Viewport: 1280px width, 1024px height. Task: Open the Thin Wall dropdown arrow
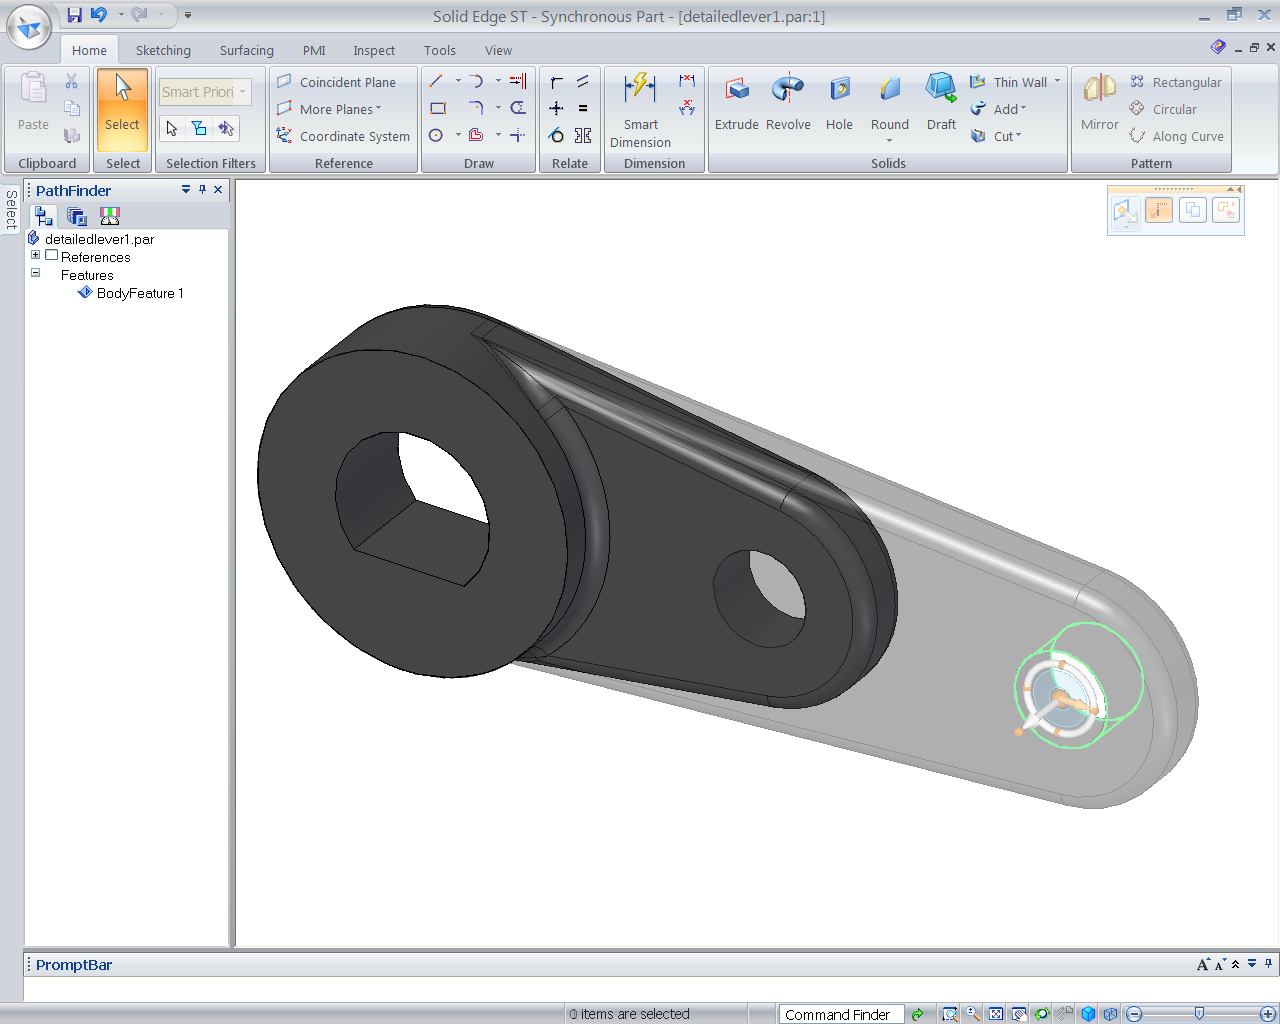tap(1057, 81)
